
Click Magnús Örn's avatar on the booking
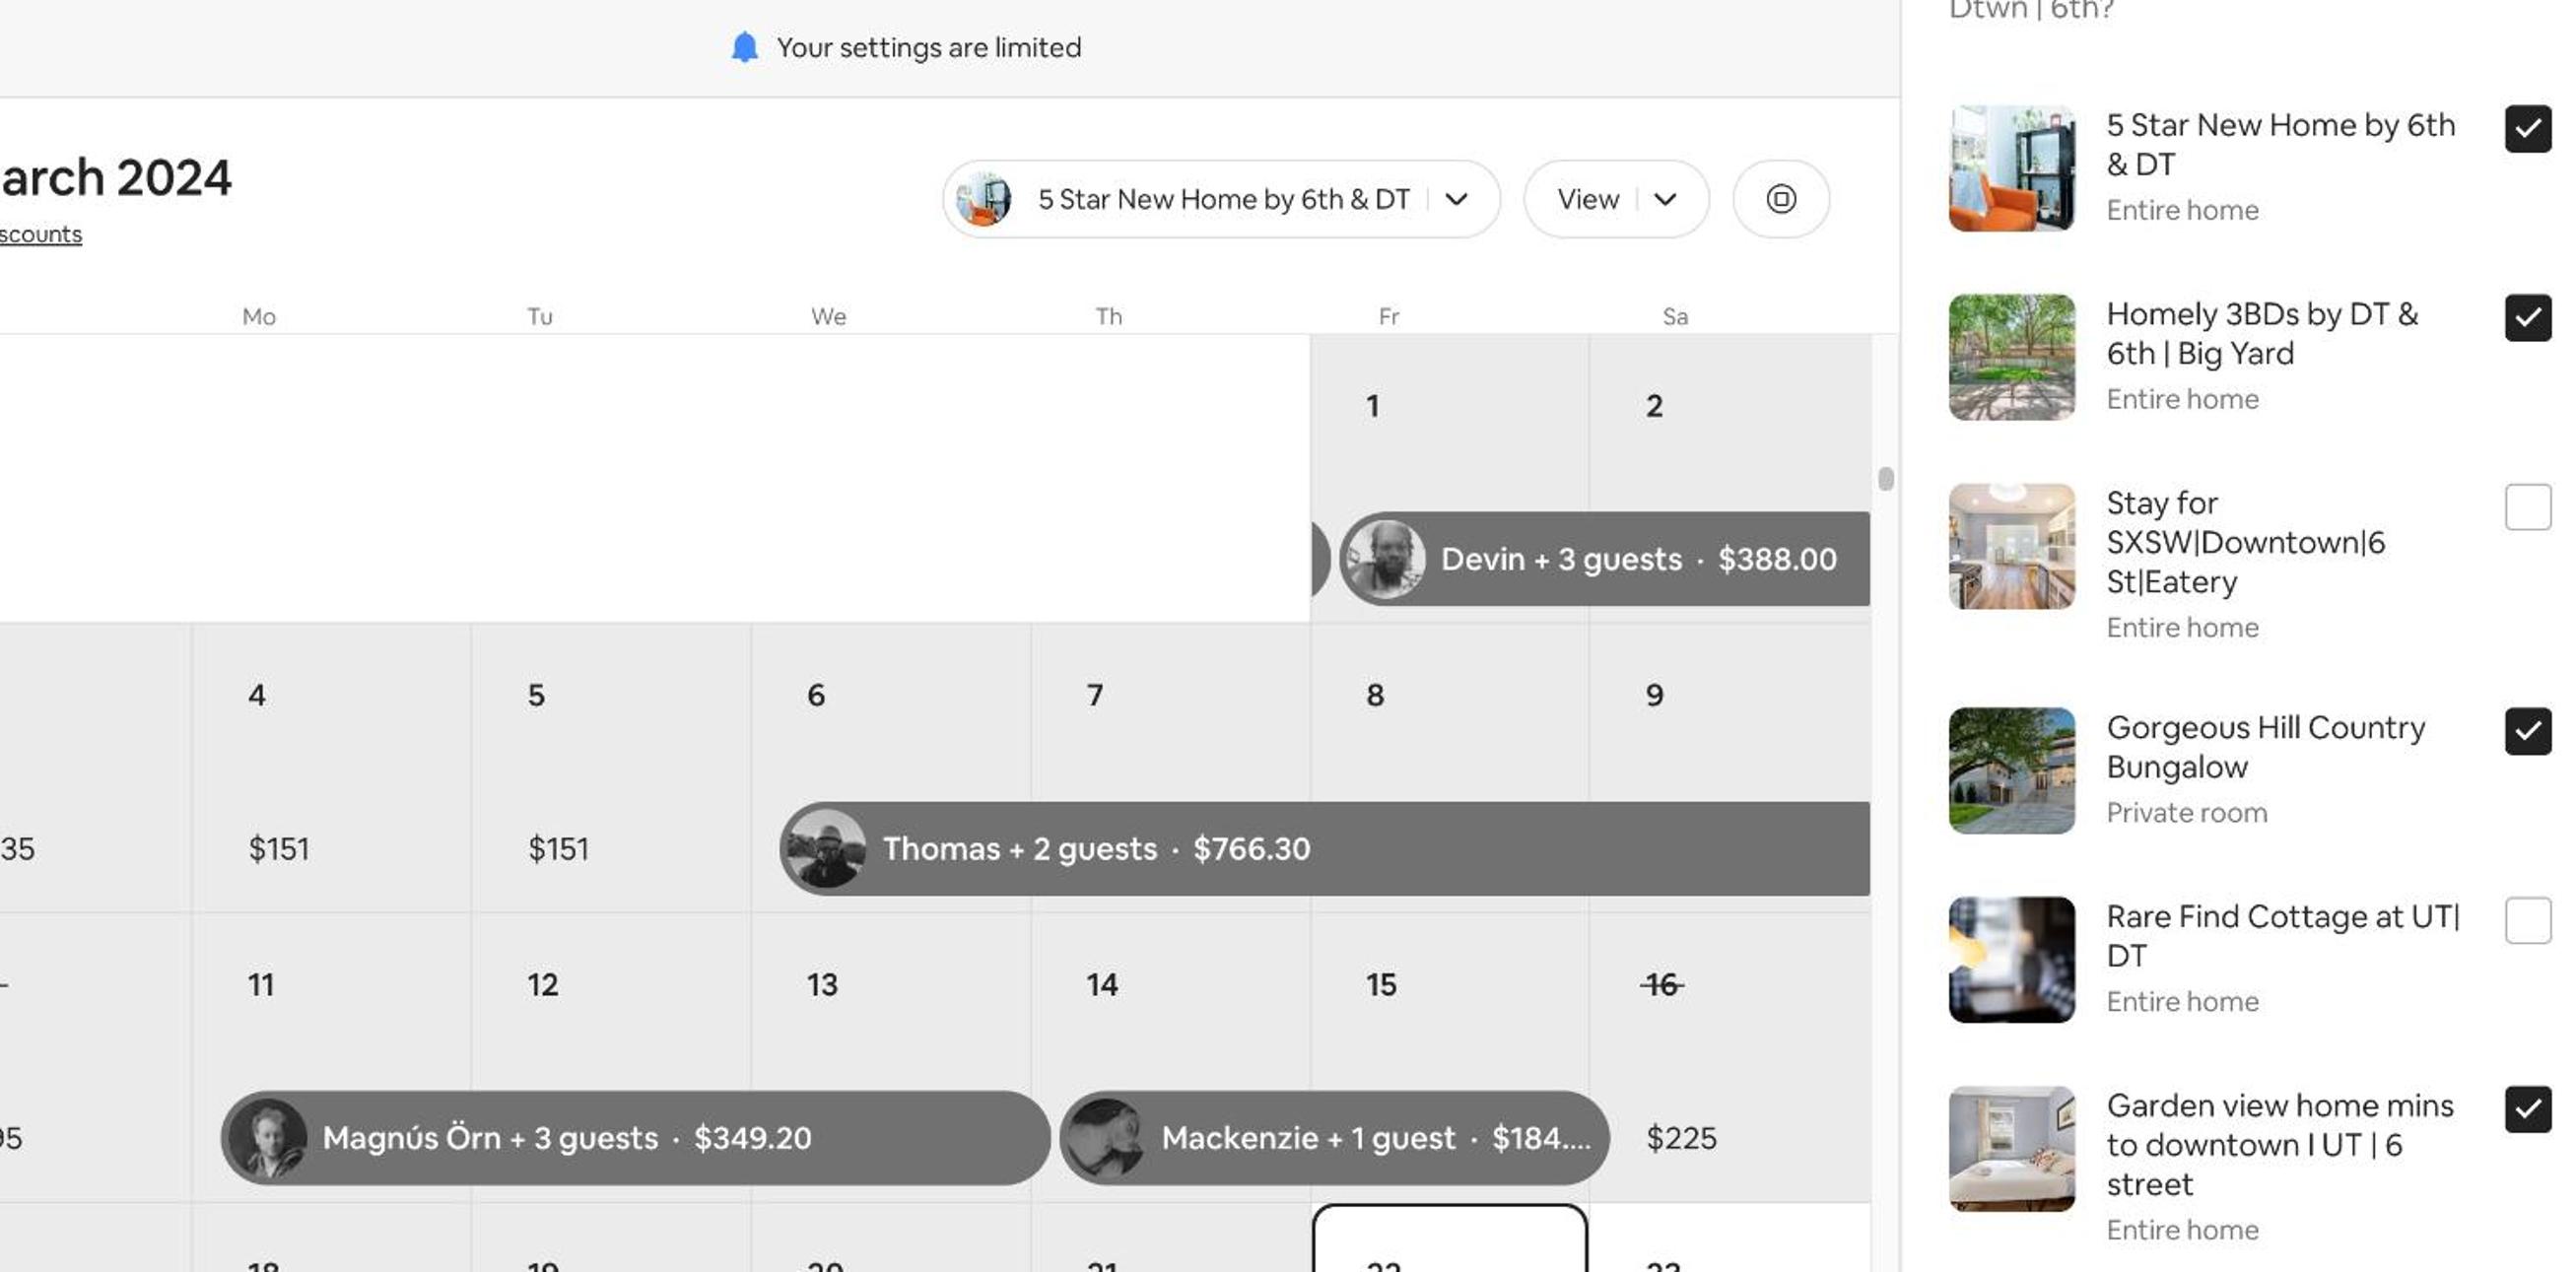268,1138
